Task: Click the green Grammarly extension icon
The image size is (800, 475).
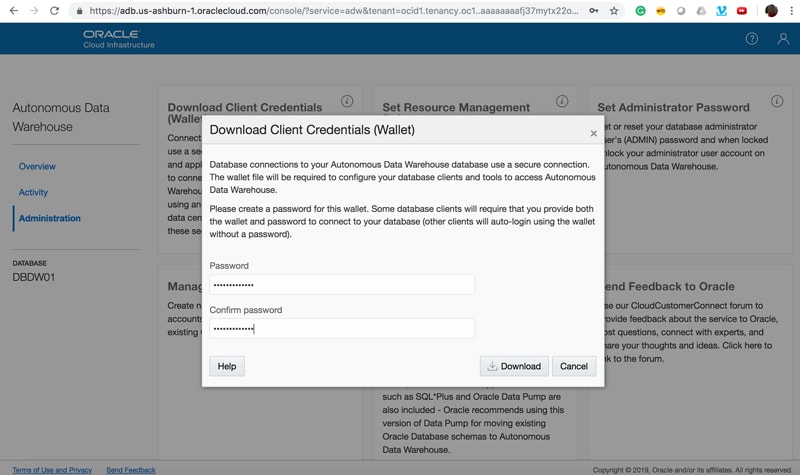Action: click(640, 11)
